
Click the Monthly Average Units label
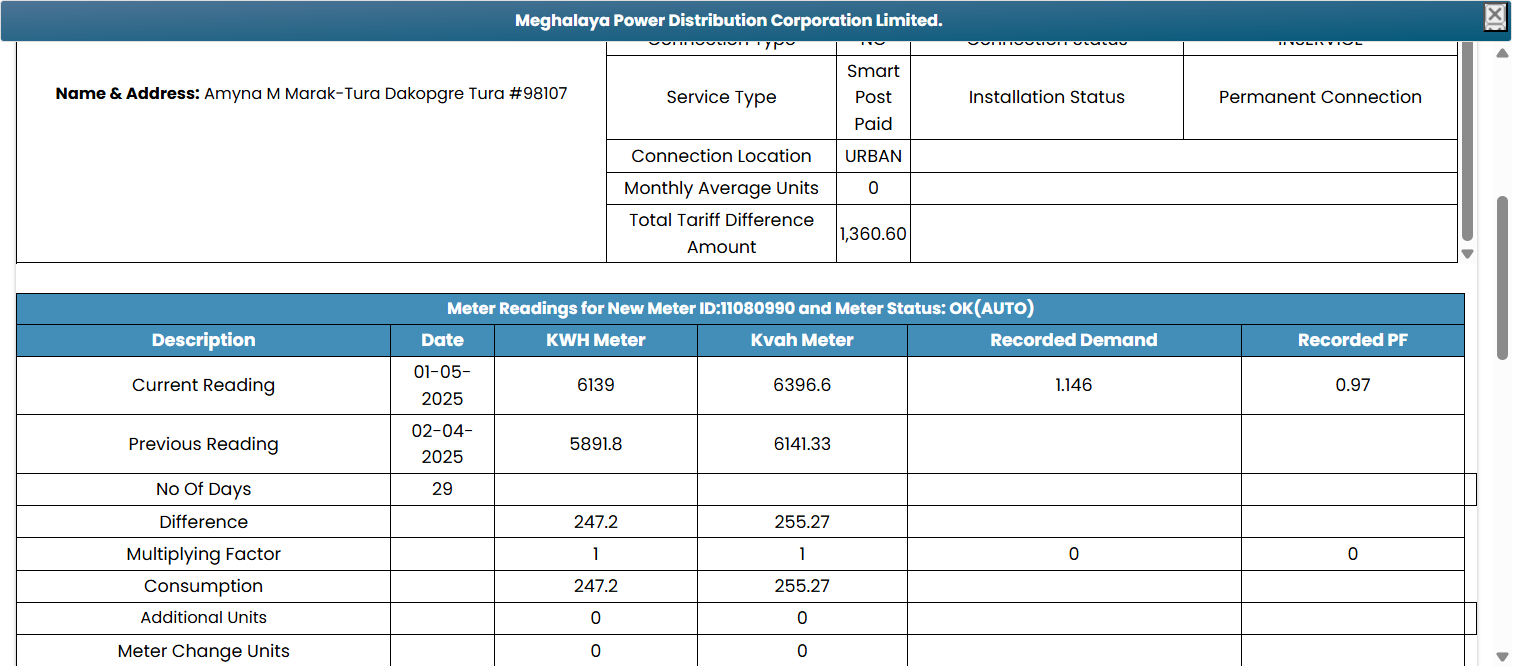click(721, 188)
